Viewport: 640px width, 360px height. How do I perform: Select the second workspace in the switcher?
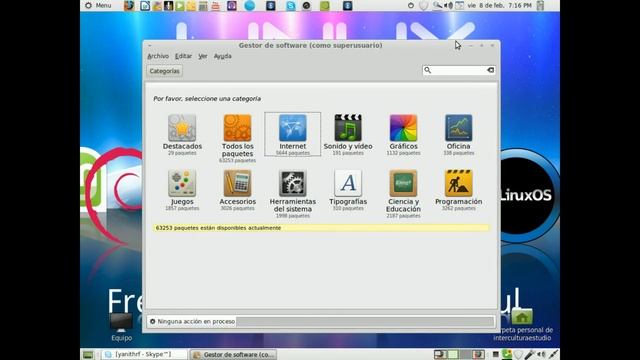[453, 354]
